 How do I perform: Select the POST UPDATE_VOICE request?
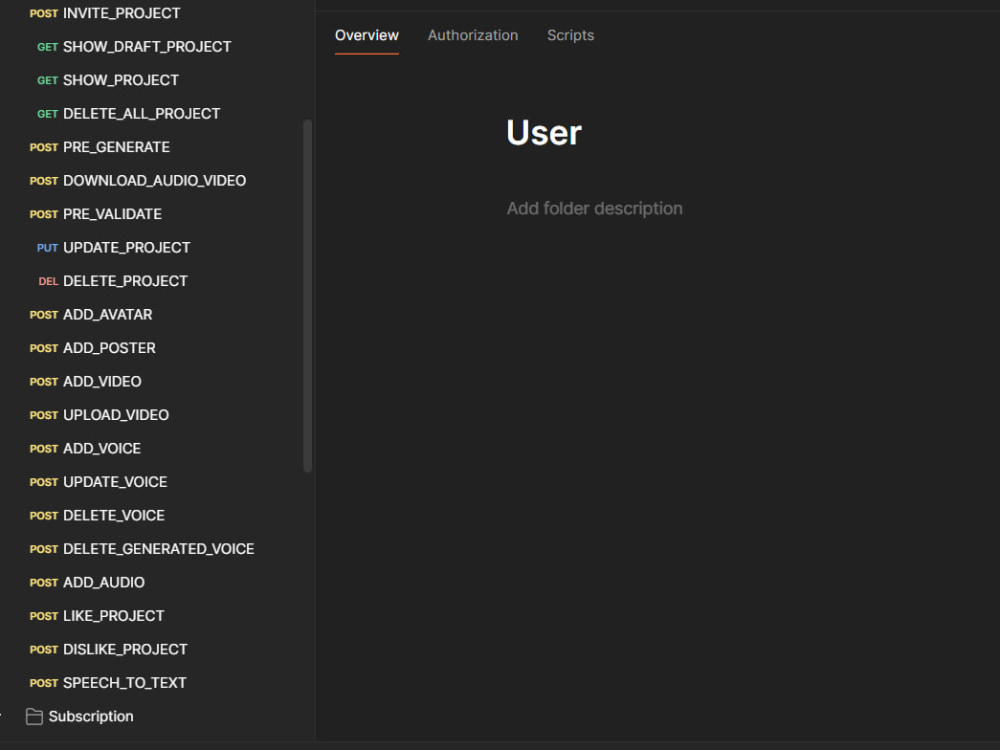98,482
